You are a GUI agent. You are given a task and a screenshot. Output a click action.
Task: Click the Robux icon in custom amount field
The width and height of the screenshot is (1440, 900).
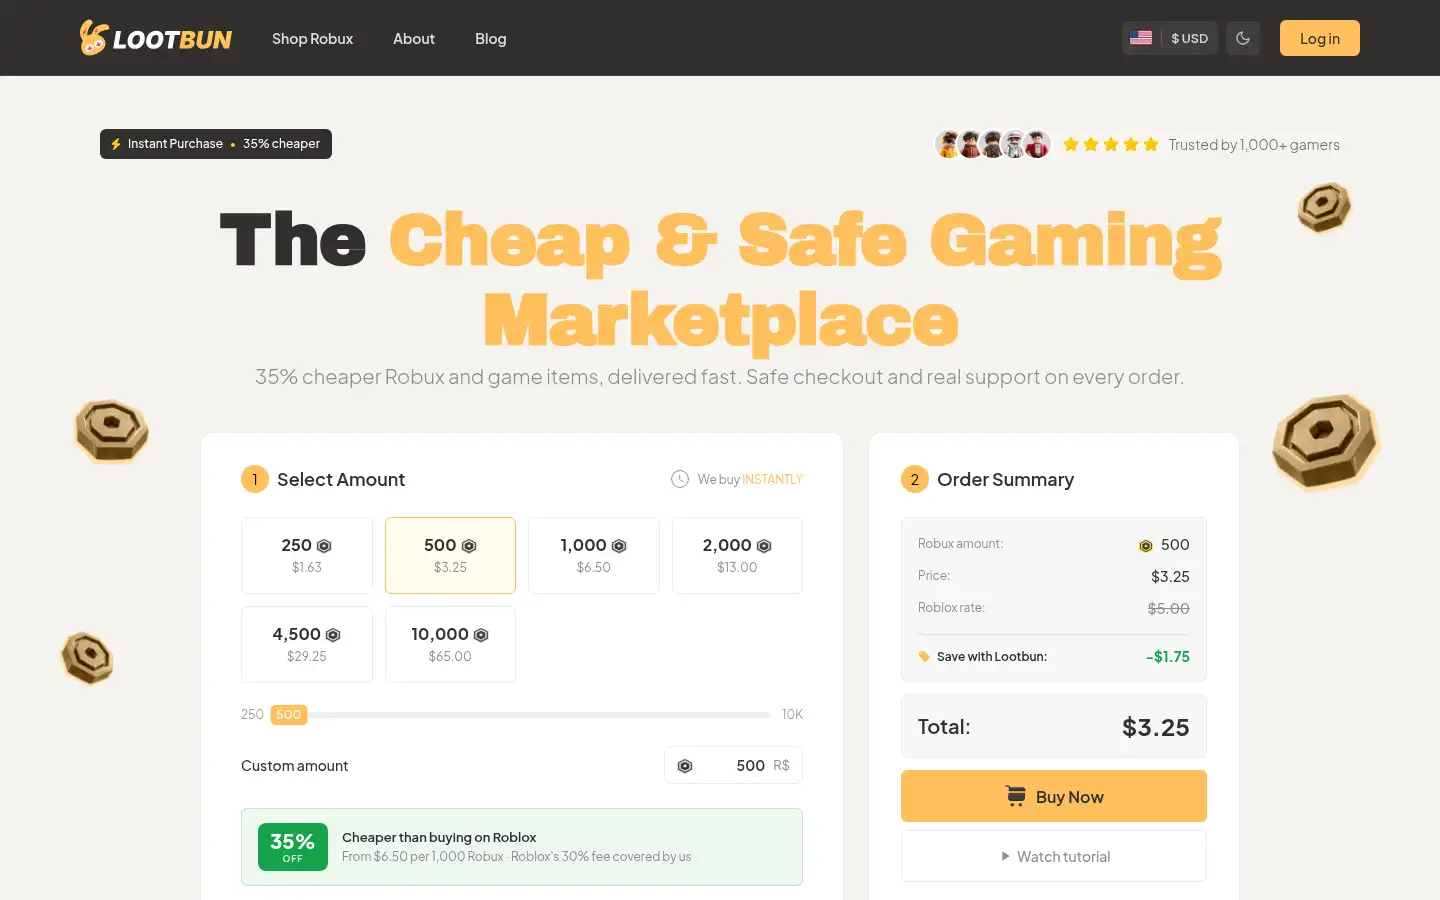[x=685, y=766]
